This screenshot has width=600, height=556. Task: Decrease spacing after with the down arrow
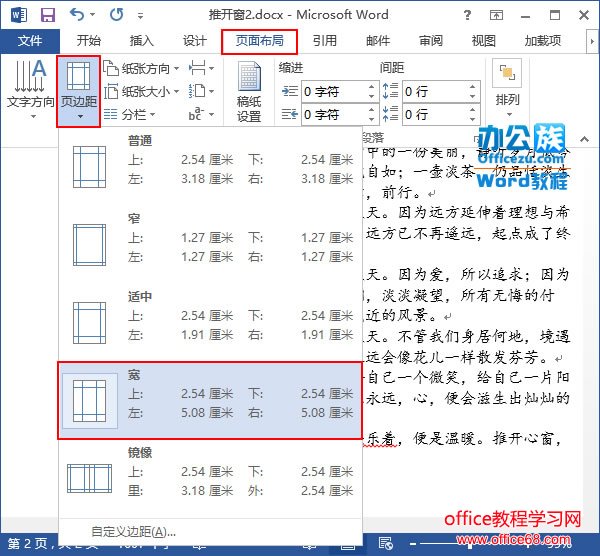[473, 119]
